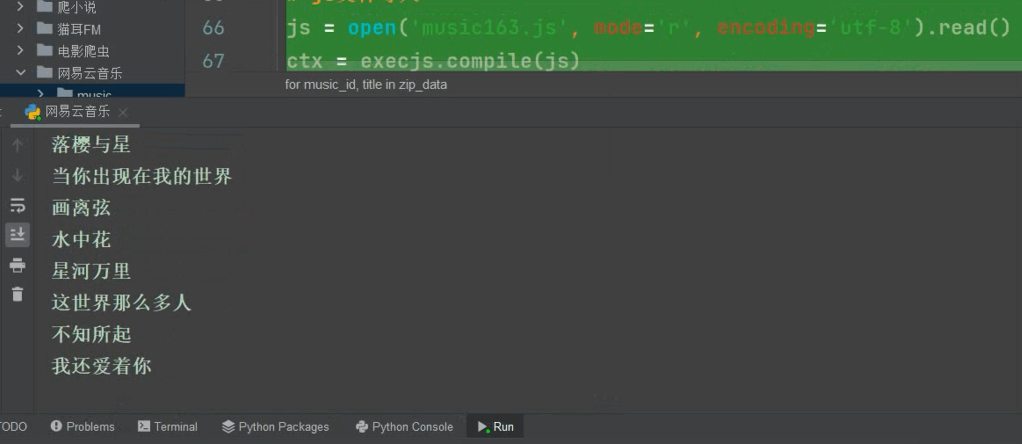Image resolution: width=1022 pixels, height=444 pixels.
Task: Click the print output icon
Action: [x=18, y=265]
